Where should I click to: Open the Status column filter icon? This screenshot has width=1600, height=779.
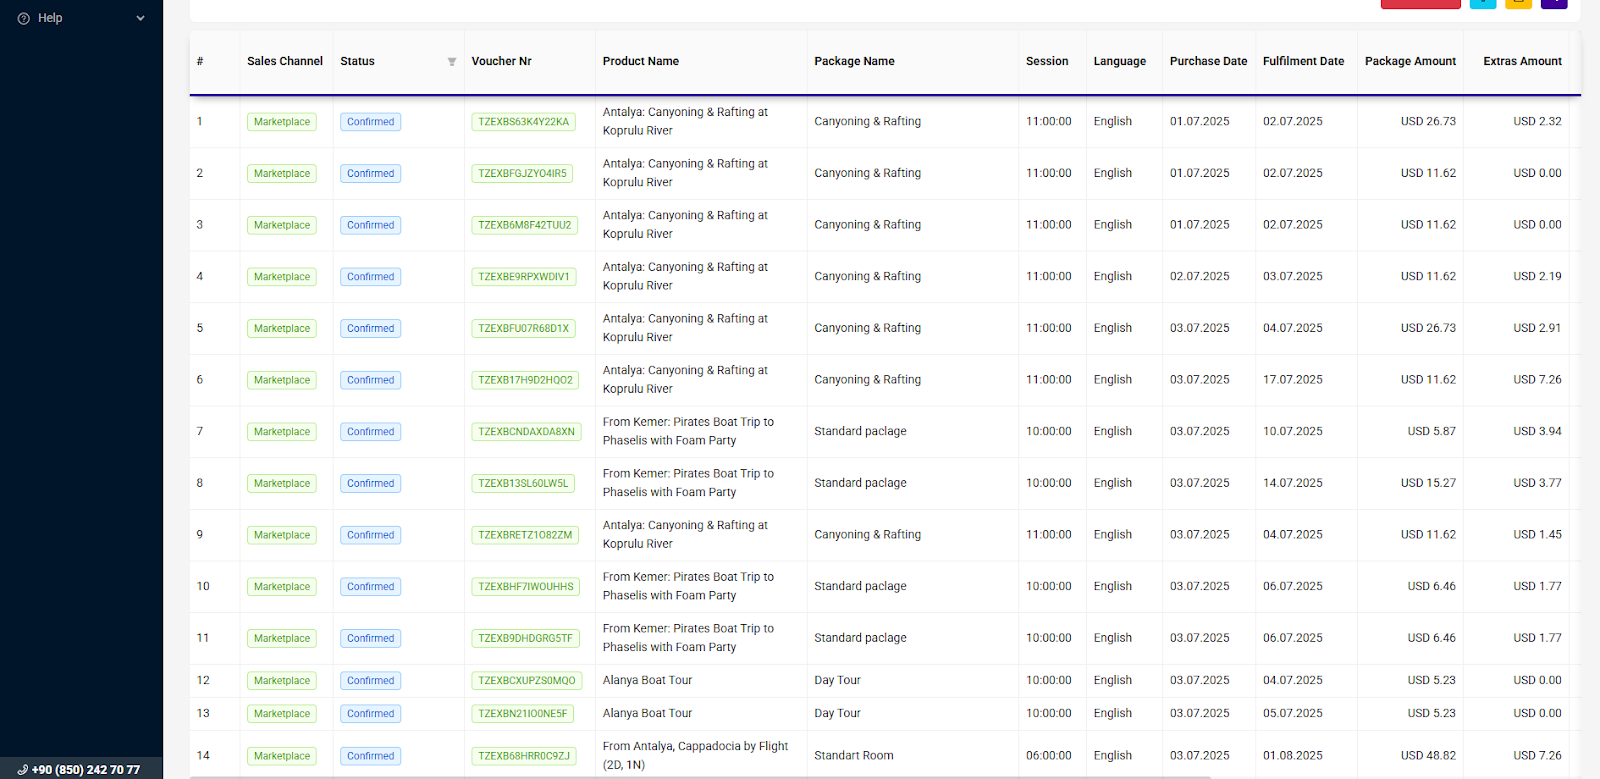coord(452,62)
